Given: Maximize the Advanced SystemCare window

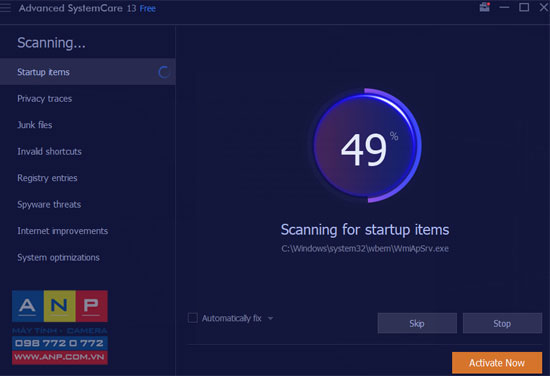Looking at the screenshot, I should (x=524, y=7).
